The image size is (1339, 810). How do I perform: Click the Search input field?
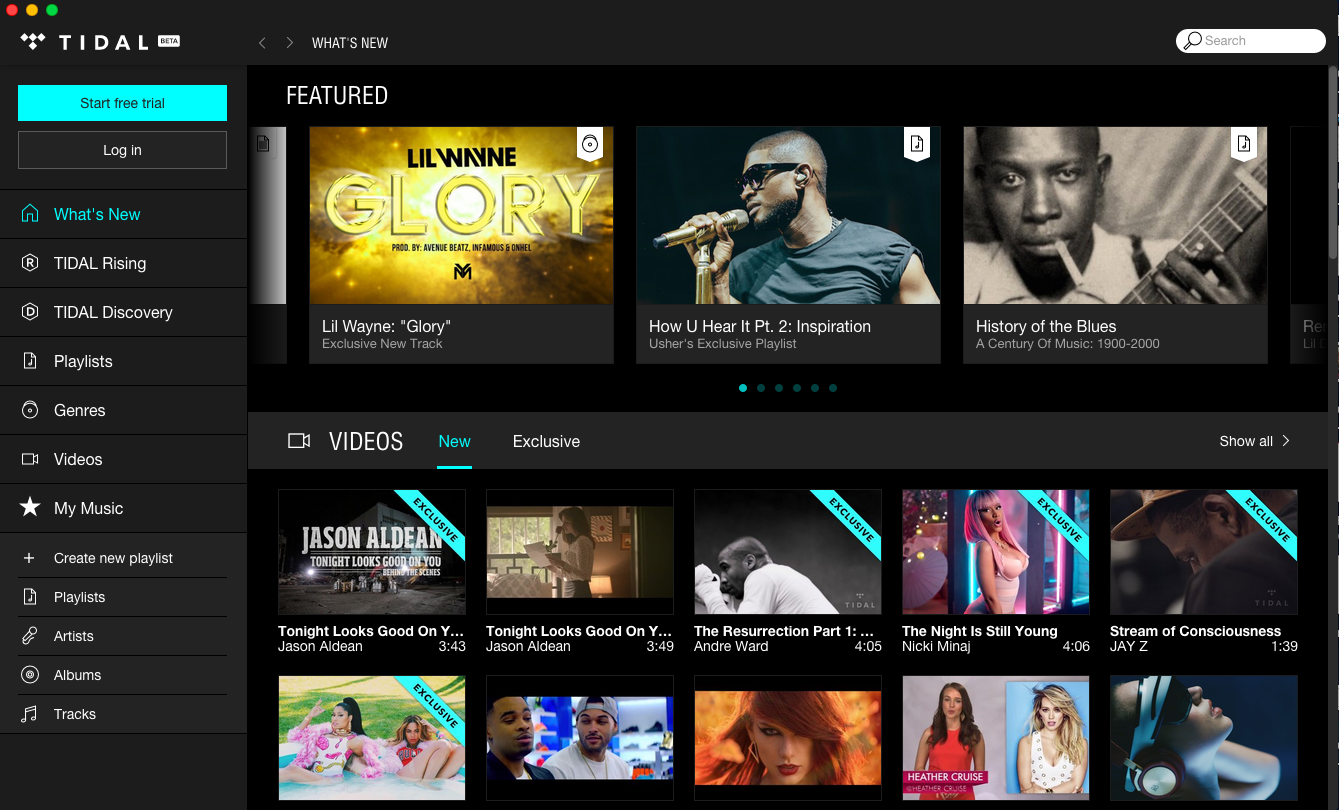coord(1251,41)
